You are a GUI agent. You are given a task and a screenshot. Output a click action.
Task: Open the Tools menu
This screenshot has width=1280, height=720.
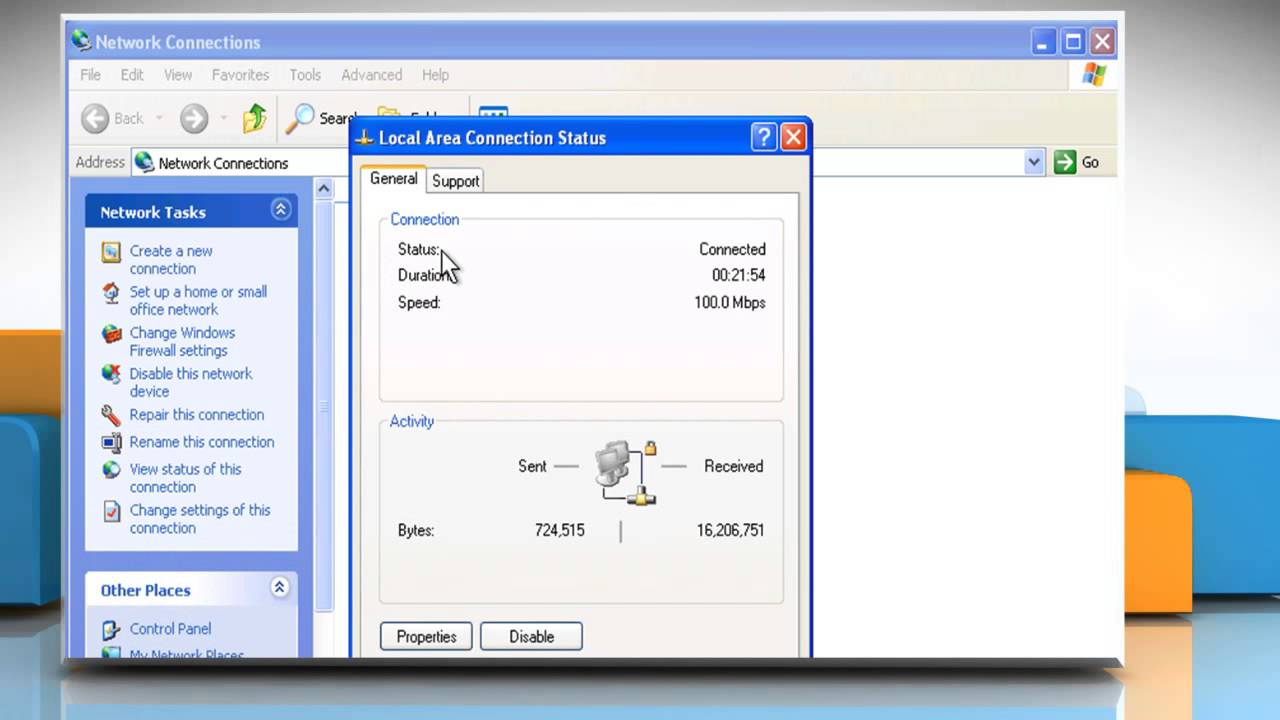tap(305, 75)
